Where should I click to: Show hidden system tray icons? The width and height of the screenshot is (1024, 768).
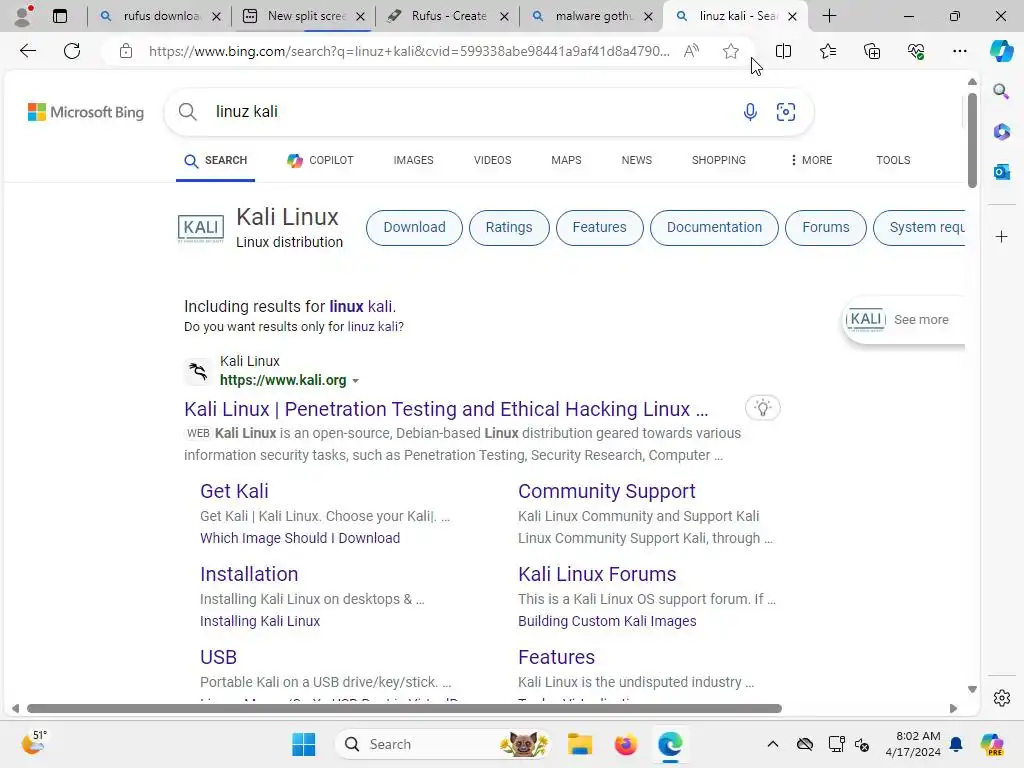[773, 744]
